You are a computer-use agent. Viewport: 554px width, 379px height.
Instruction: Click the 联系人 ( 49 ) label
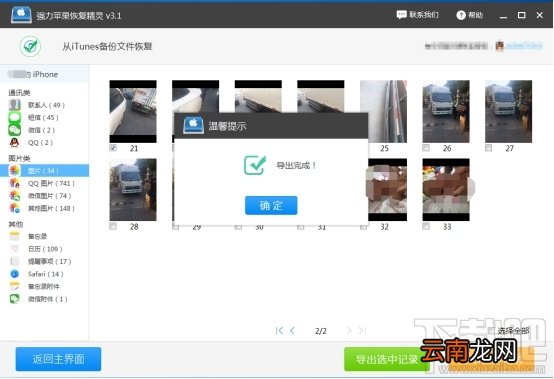pos(46,105)
